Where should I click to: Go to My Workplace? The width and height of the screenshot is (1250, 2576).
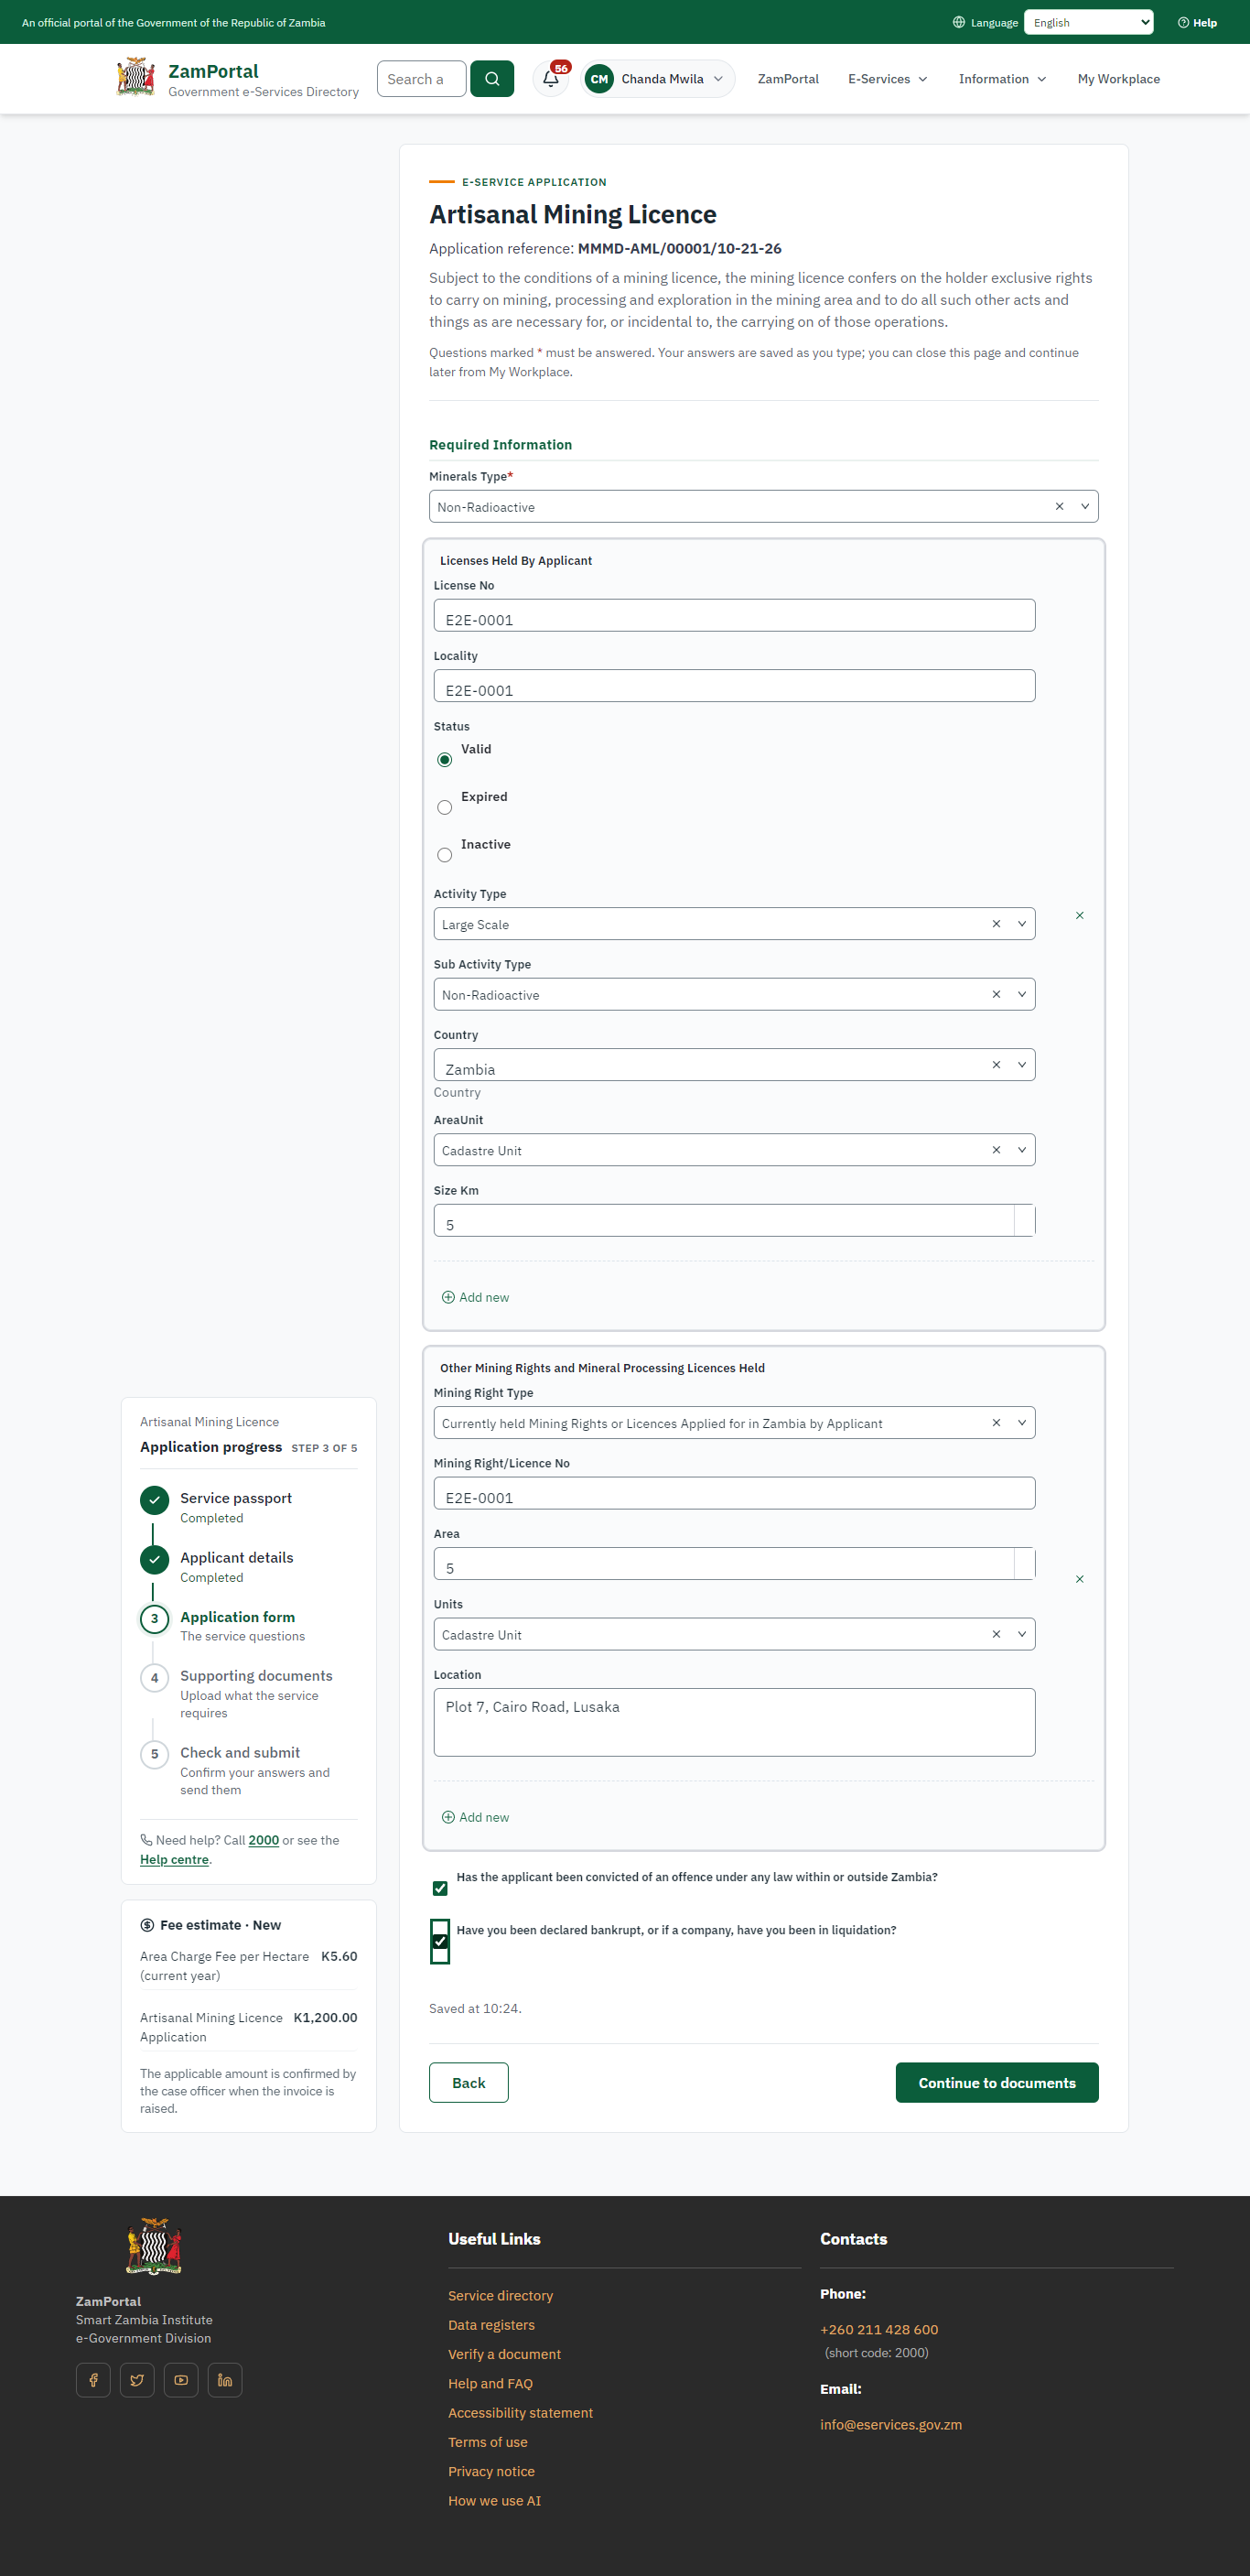[1119, 79]
